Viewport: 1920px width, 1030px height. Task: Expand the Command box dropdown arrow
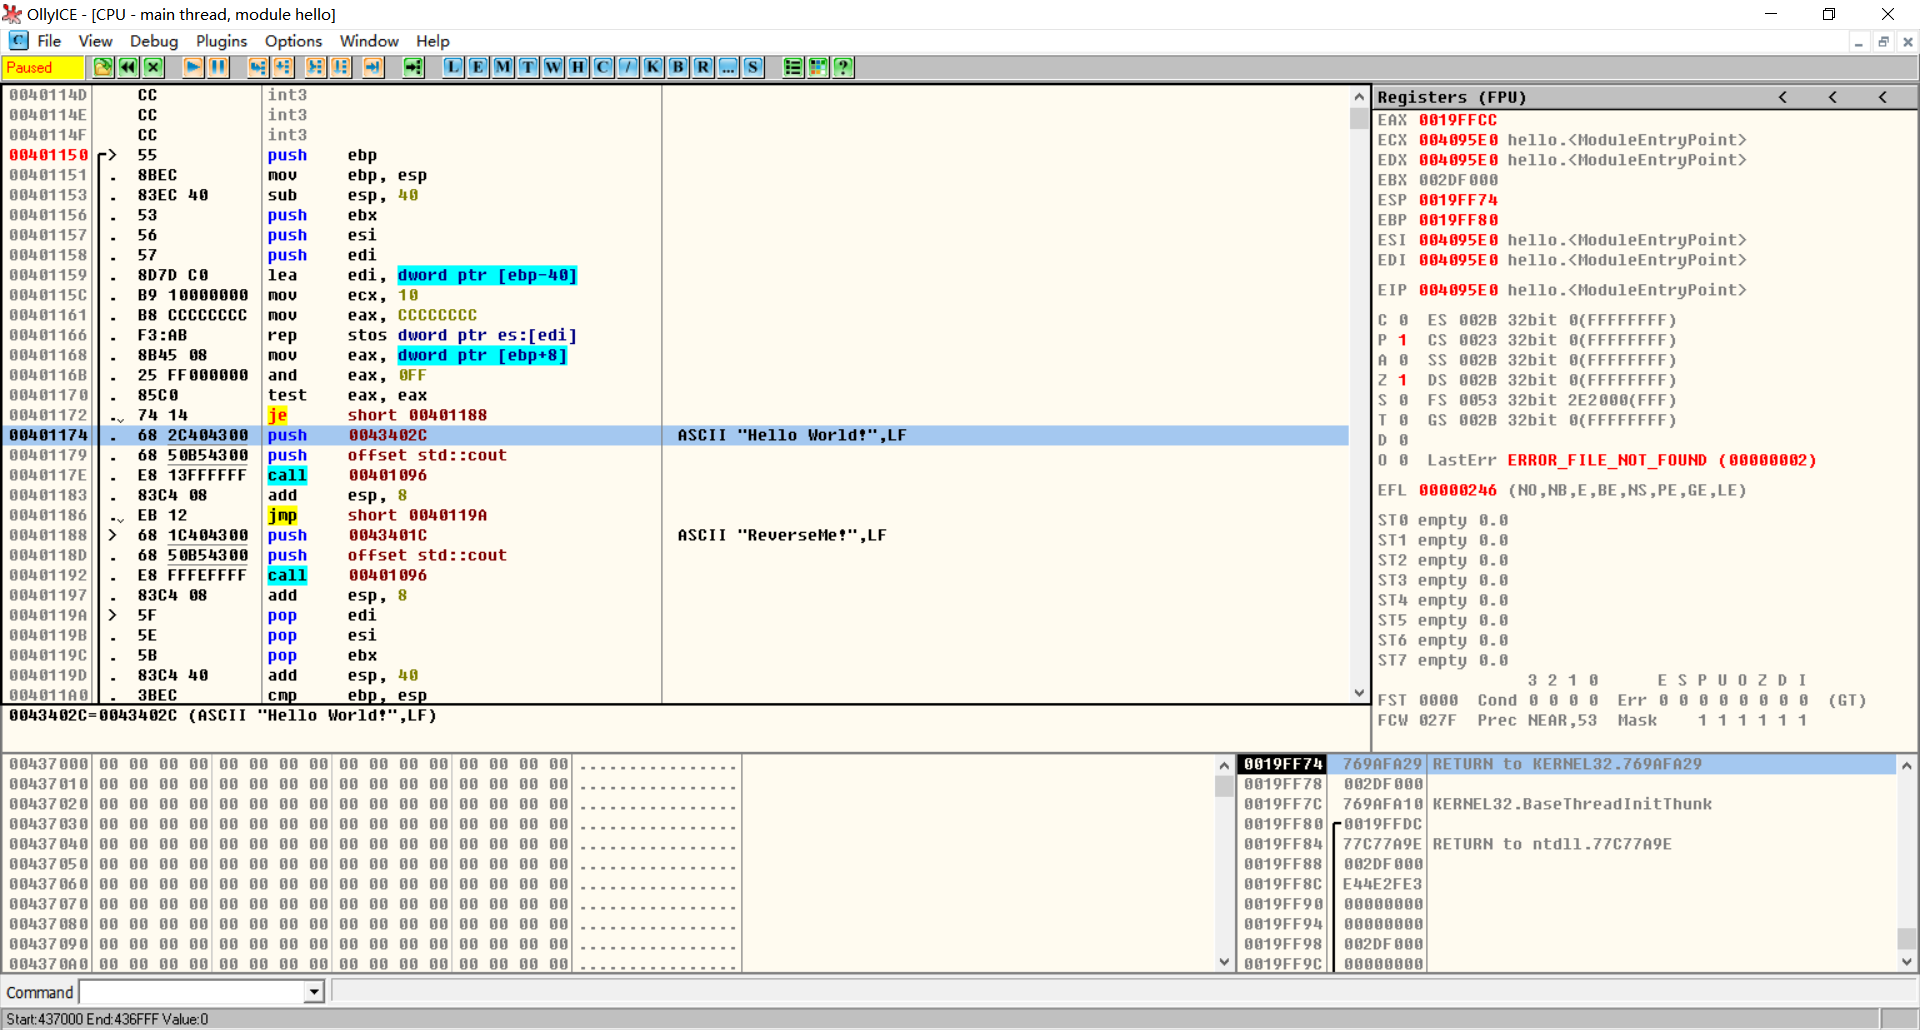[314, 992]
